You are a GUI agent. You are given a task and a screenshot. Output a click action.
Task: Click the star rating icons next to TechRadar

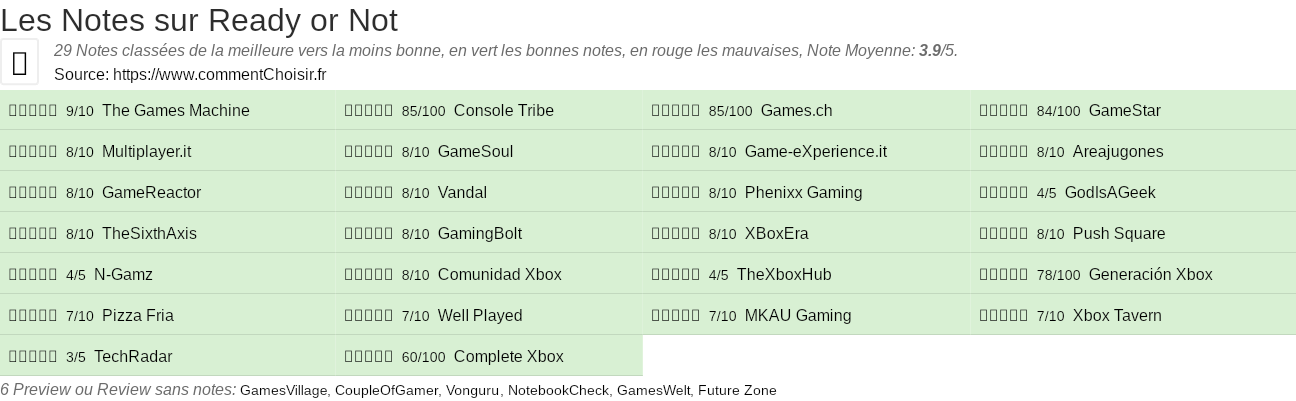click(33, 357)
